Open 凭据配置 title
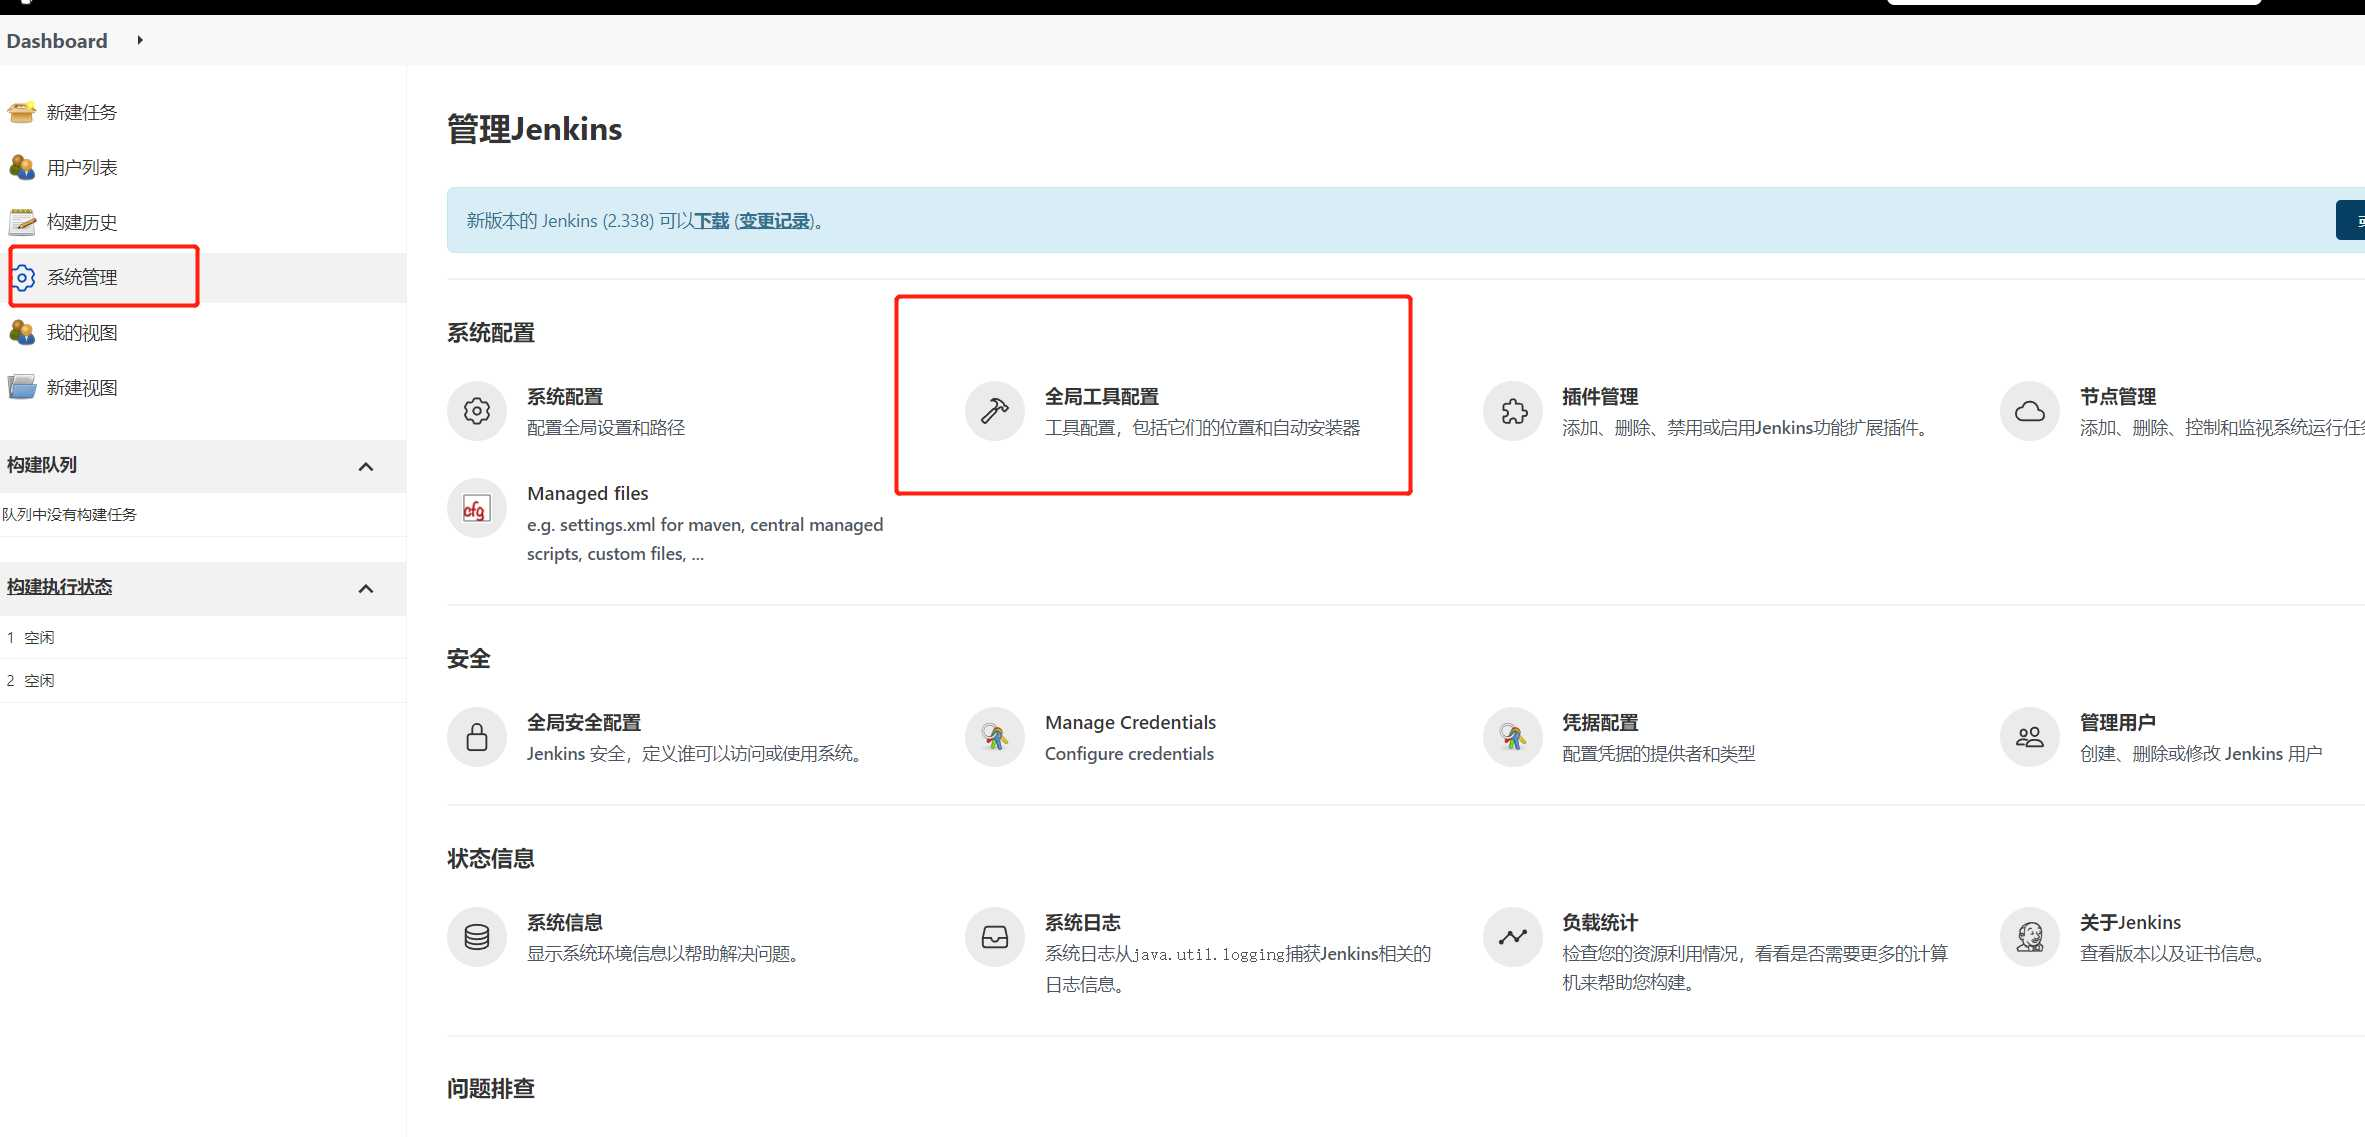Image resolution: width=2365 pixels, height=1137 pixels. (1600, 722)
